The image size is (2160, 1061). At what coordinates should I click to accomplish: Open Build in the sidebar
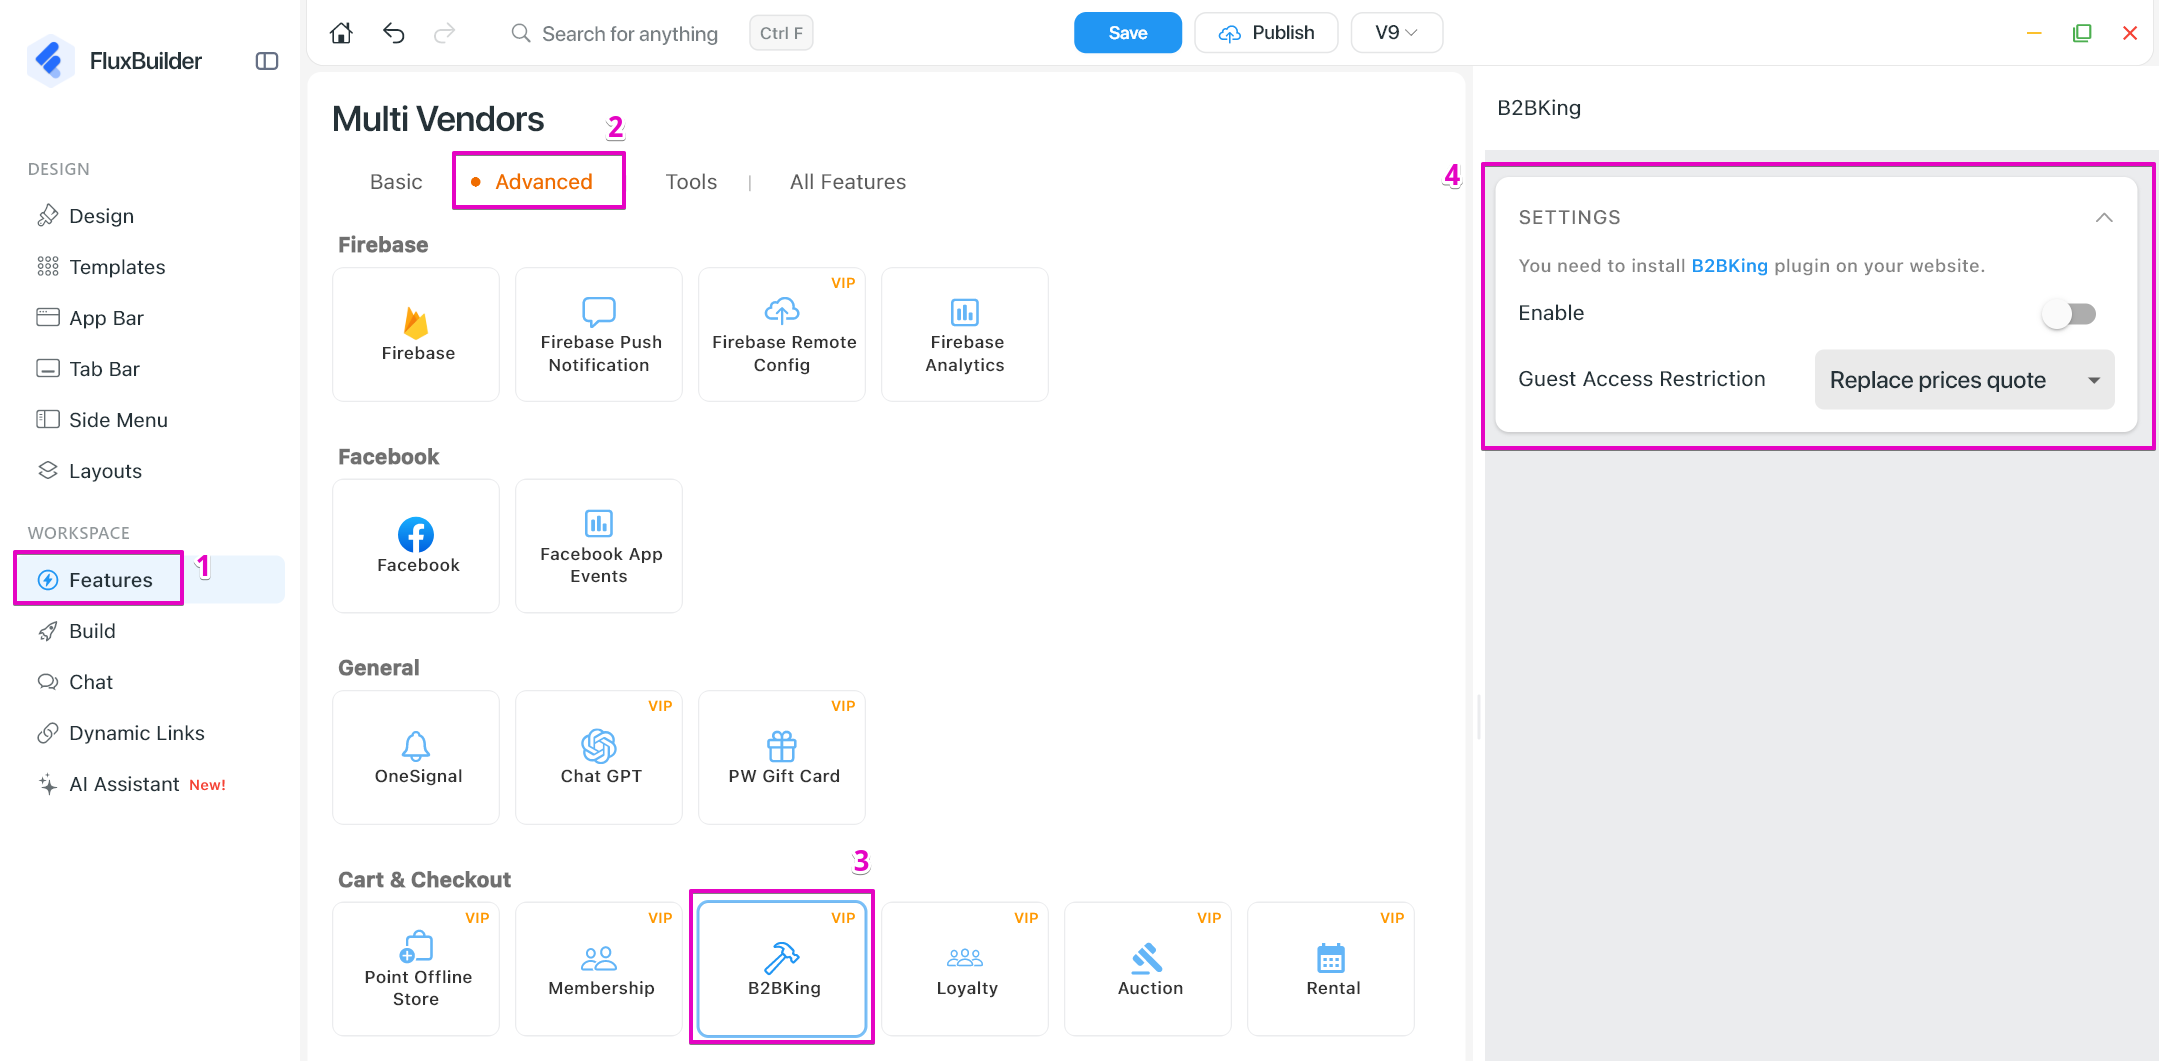pos(150,631)
